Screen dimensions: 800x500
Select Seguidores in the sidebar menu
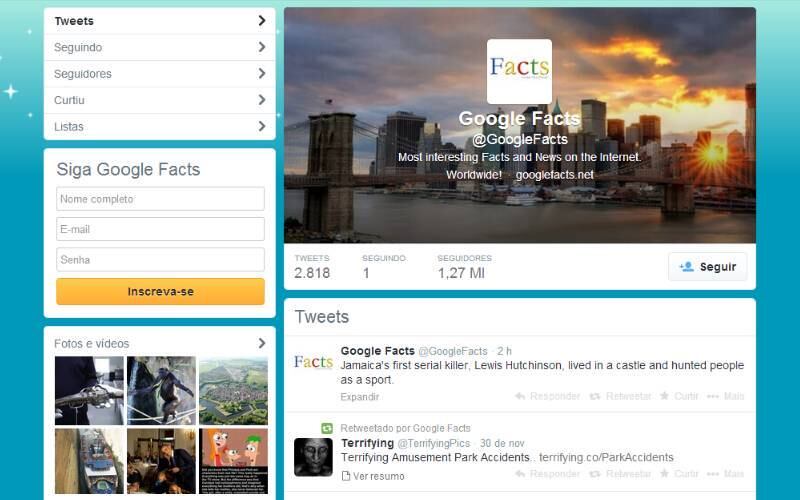point(160,74)
